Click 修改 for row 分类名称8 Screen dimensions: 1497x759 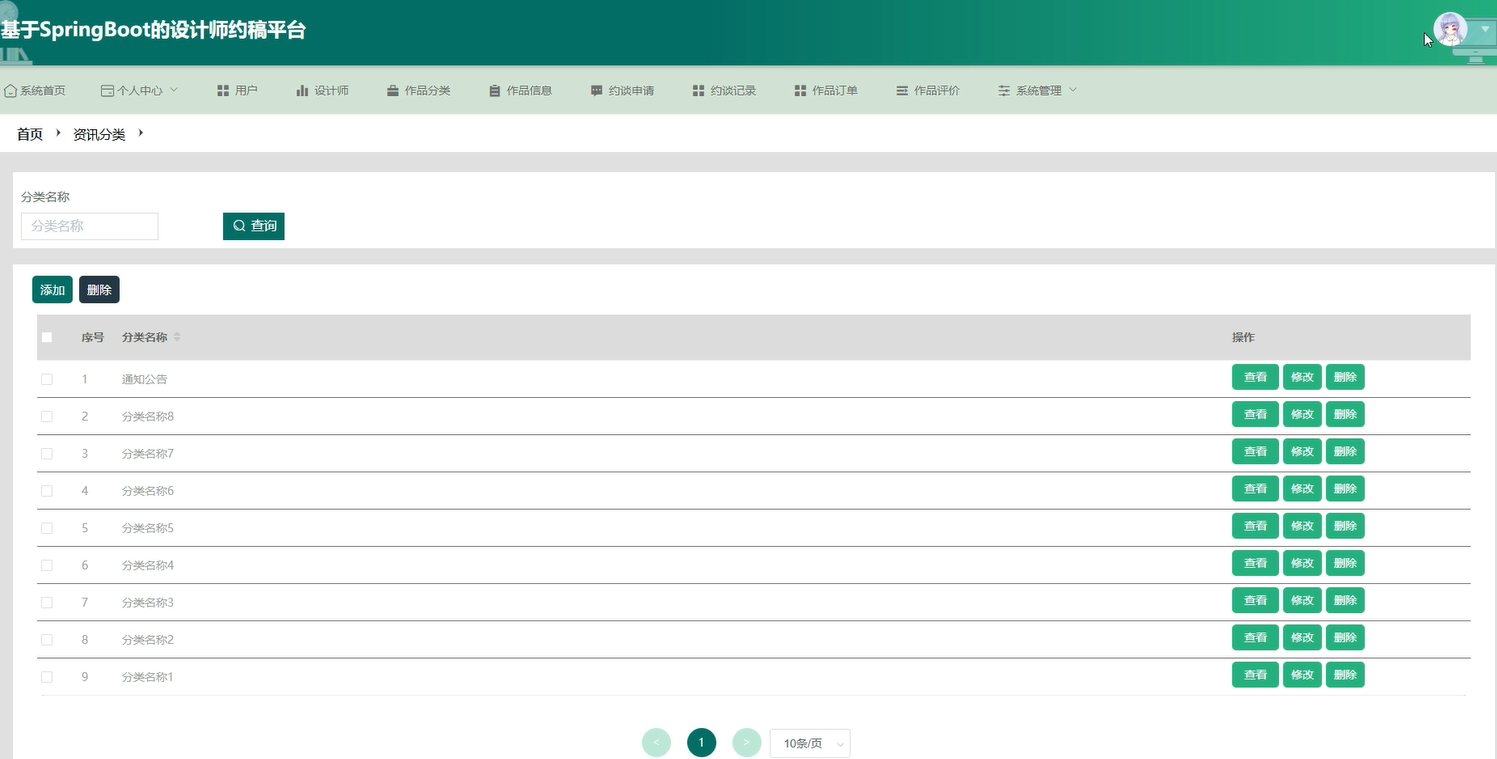[1302, 414]
